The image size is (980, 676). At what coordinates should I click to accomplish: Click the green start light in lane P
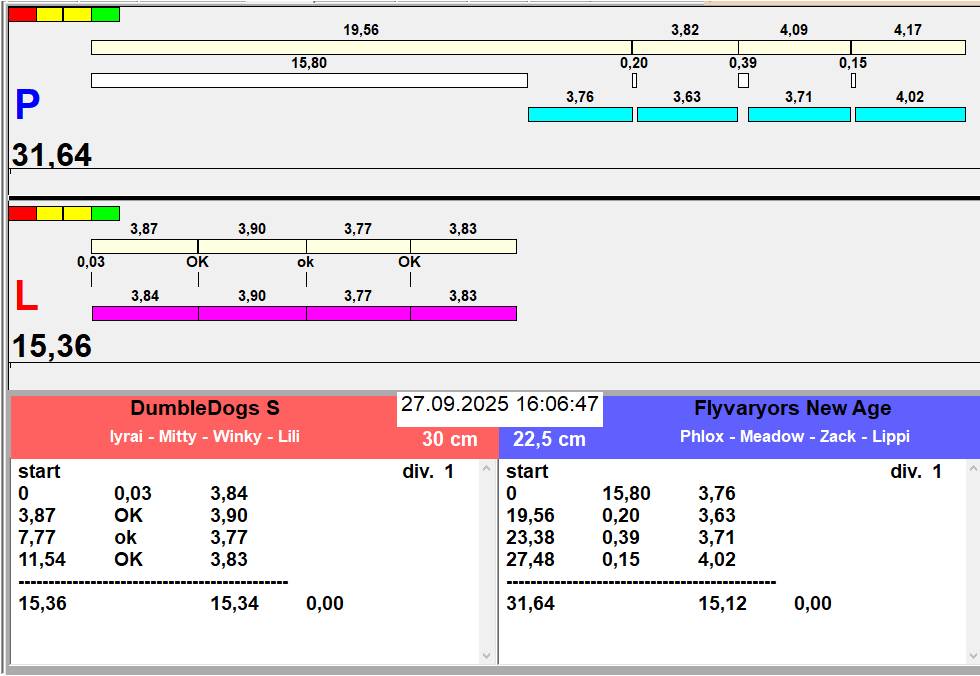106,14
